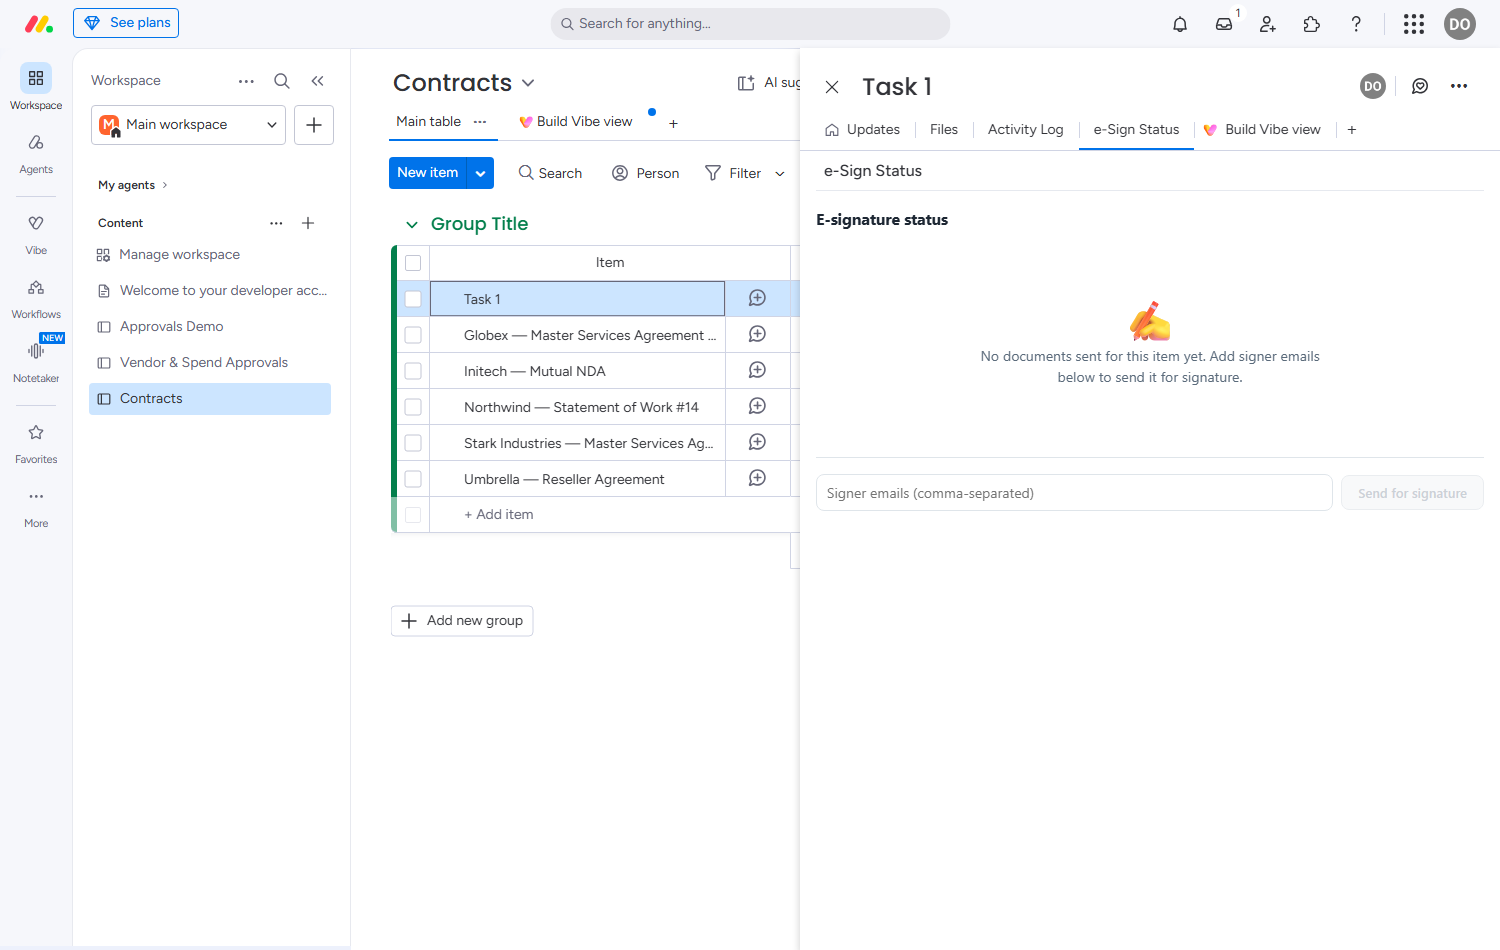Close the Task 1 side panel
Viewport: 1500px width, 950px height.
[x=832, y=87]
